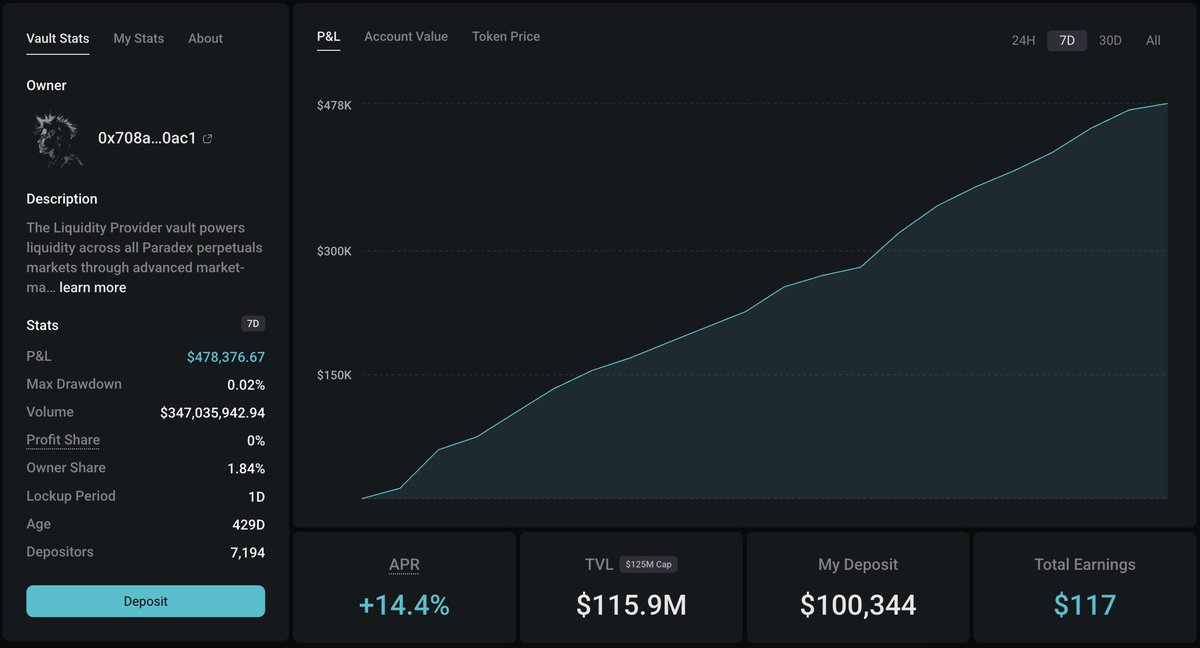1200x648 pixels.
Task: Keep 7D time range selected
Action: pyautogui.click(x=1066, y=40)
